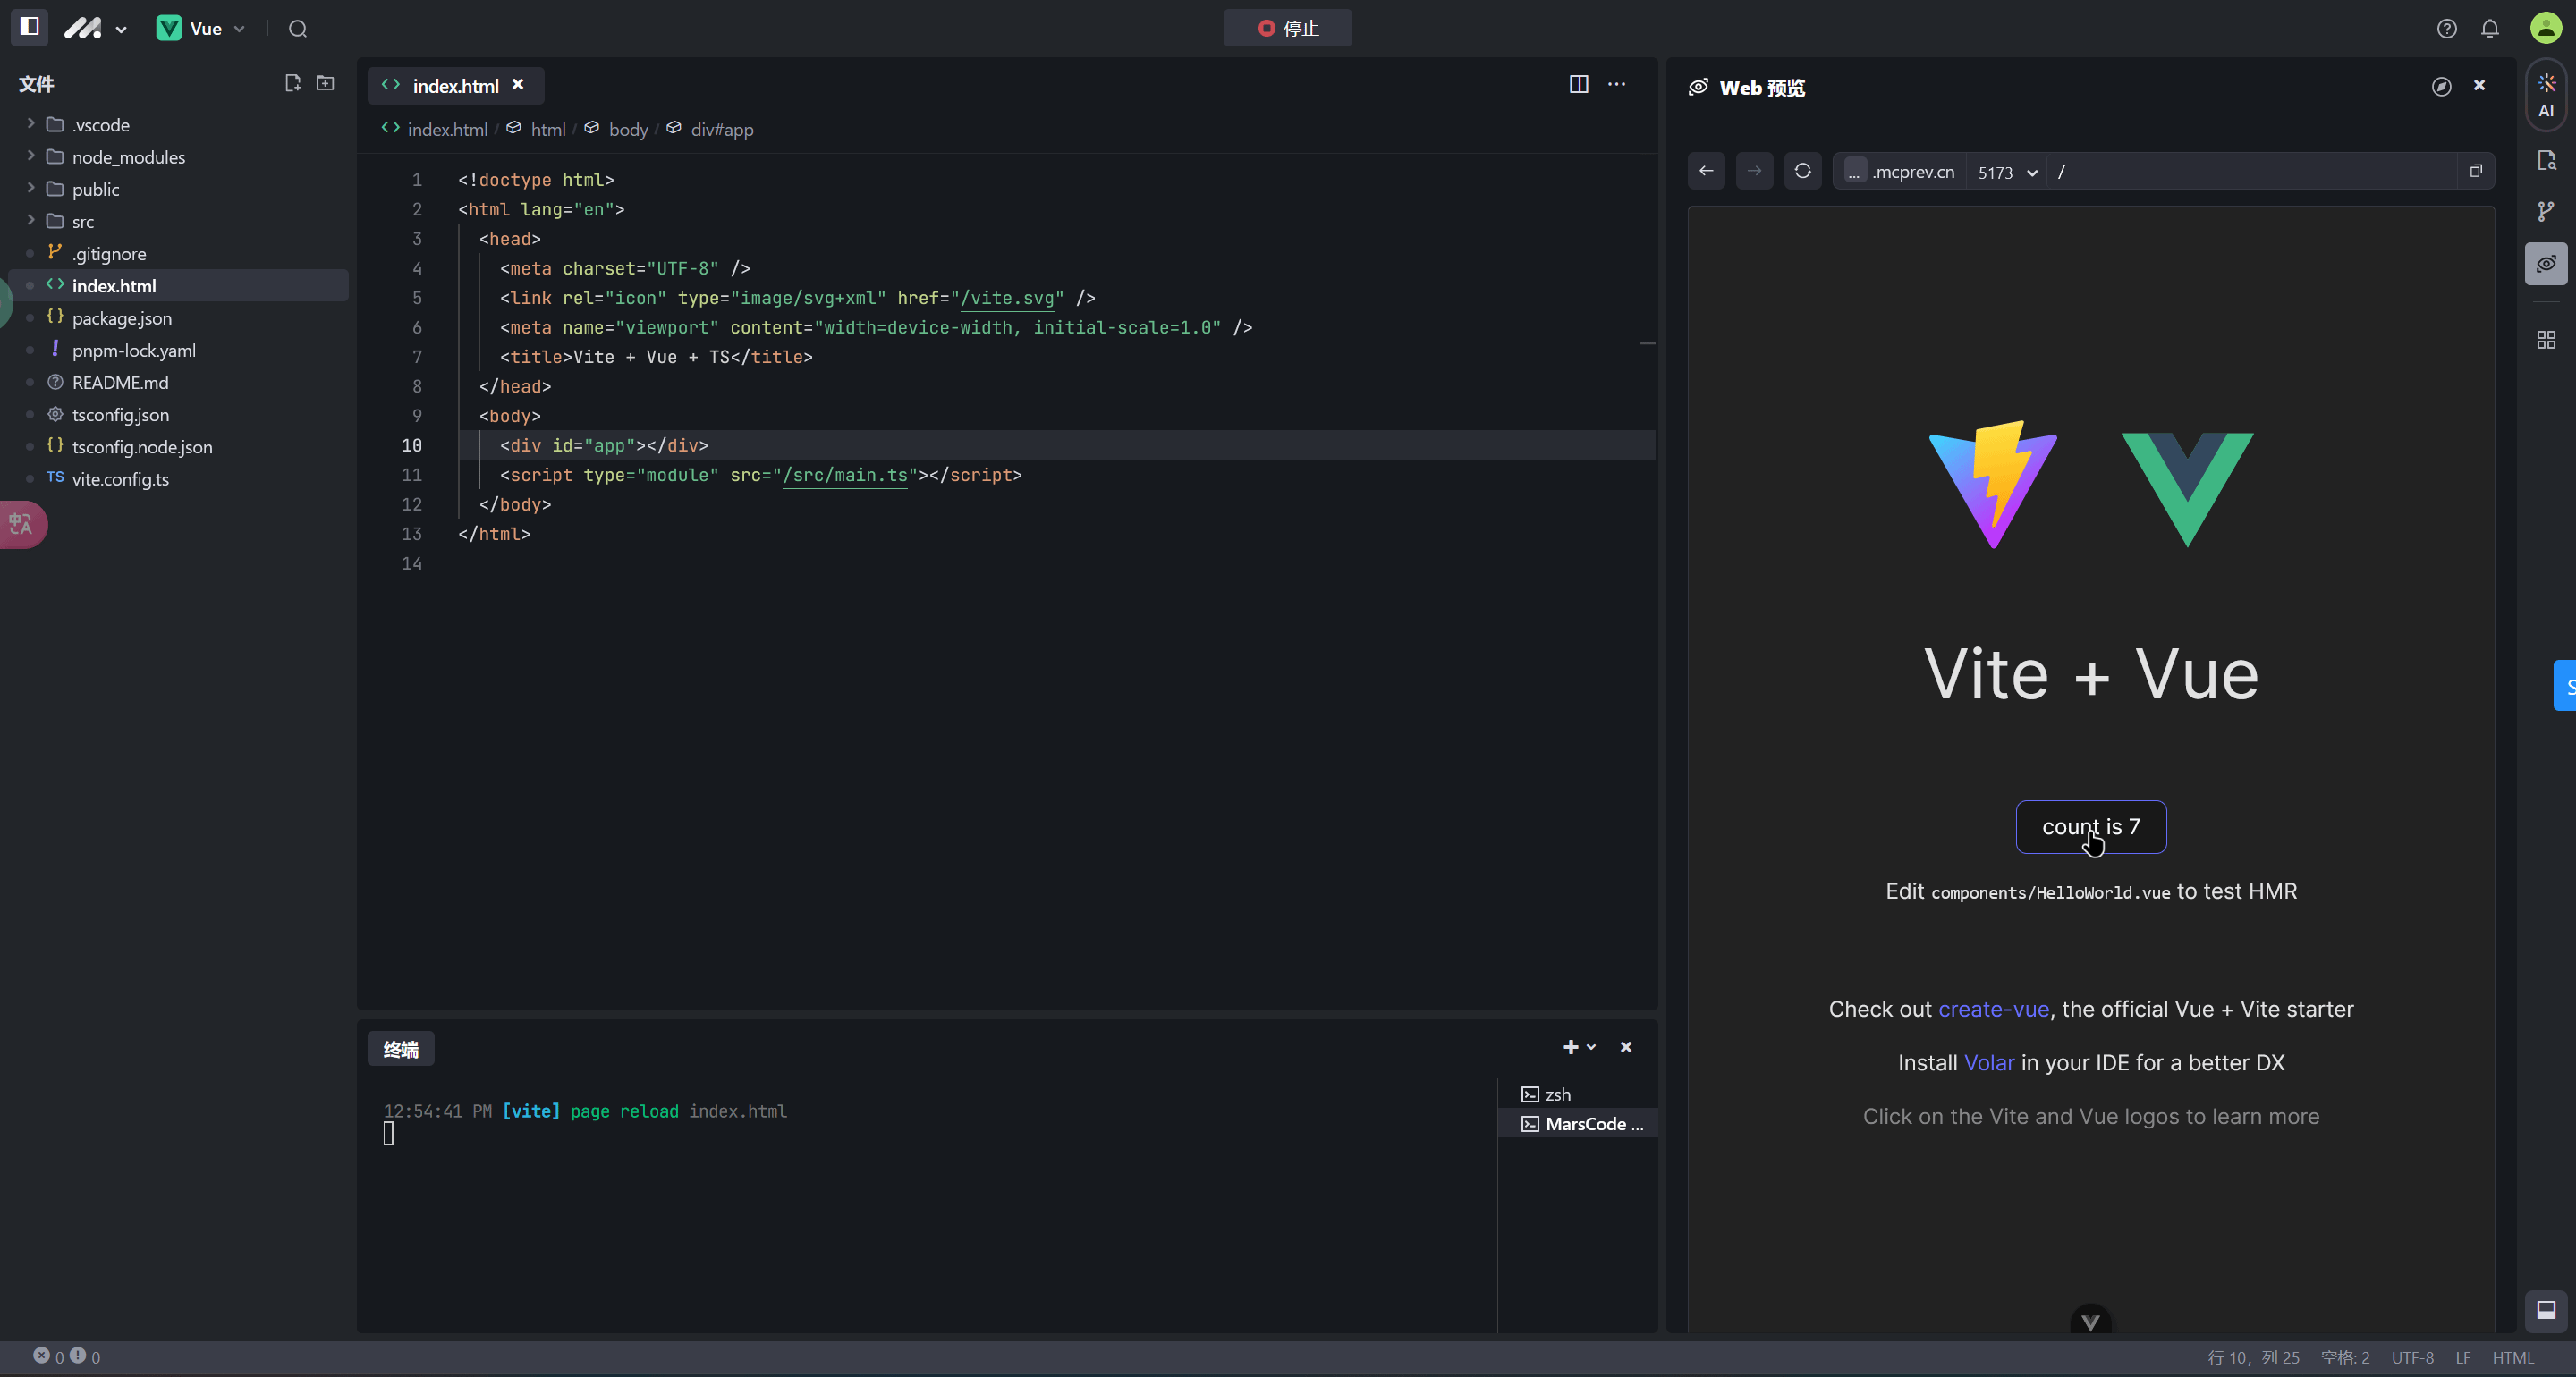Click the red 停止 stop button
2576x1377 pixels.
tap(1287, 28)
